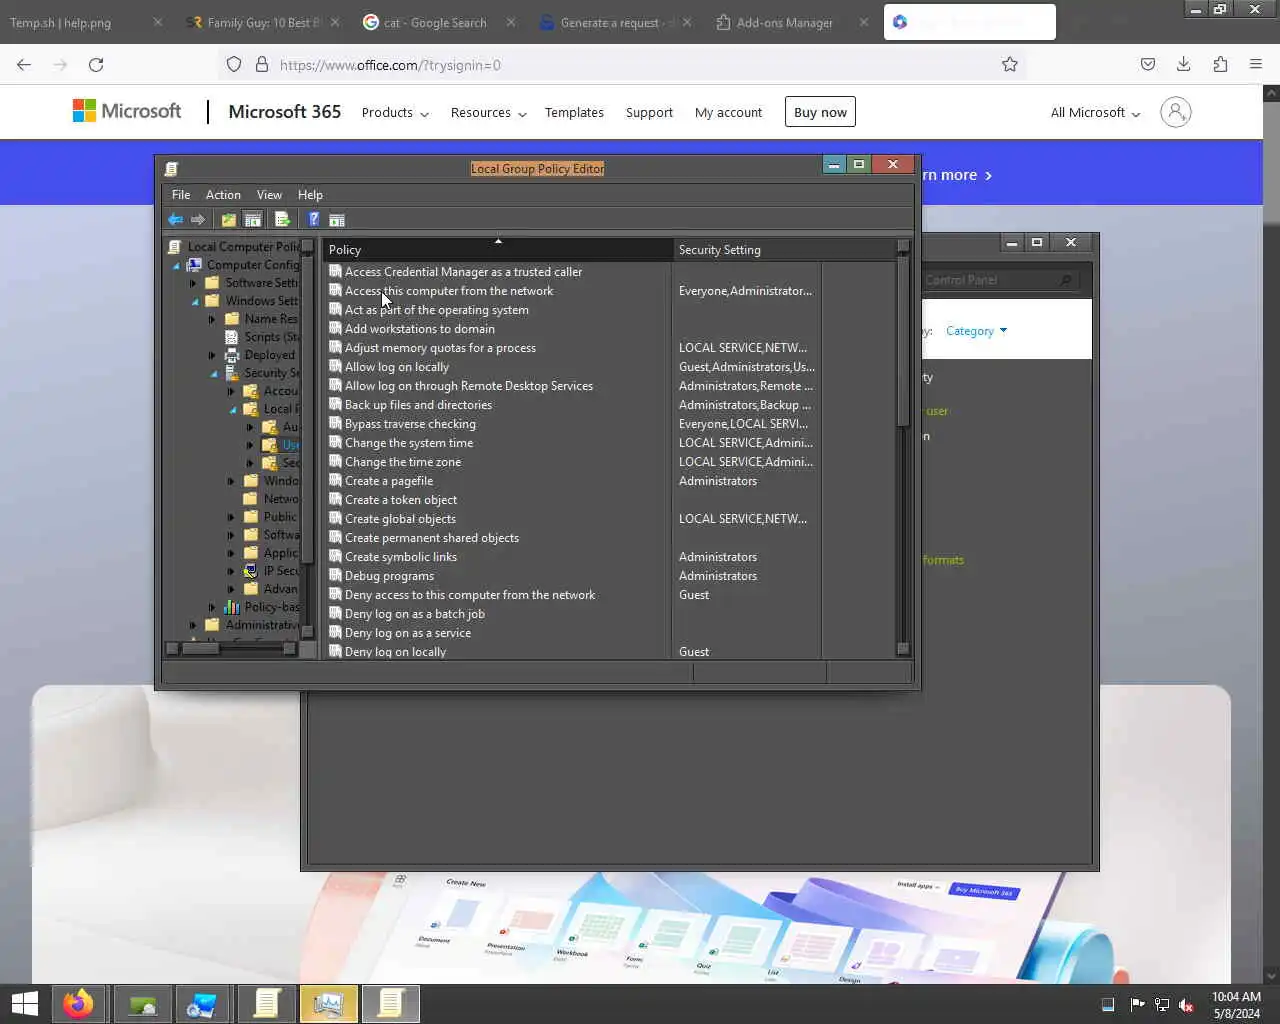The width and height of the screenshot is (1280, 1024).
Task: Open the Category view-by dropdown in Control Panel
Action: (977, 331)
